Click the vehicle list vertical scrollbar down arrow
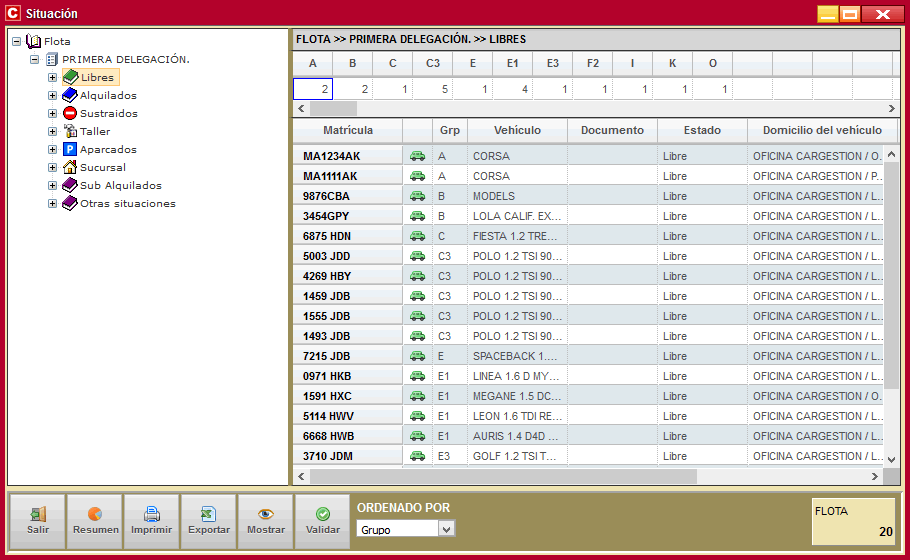This screenshot has width=910, height=560. pyautogui.click(x=892, y=459)
